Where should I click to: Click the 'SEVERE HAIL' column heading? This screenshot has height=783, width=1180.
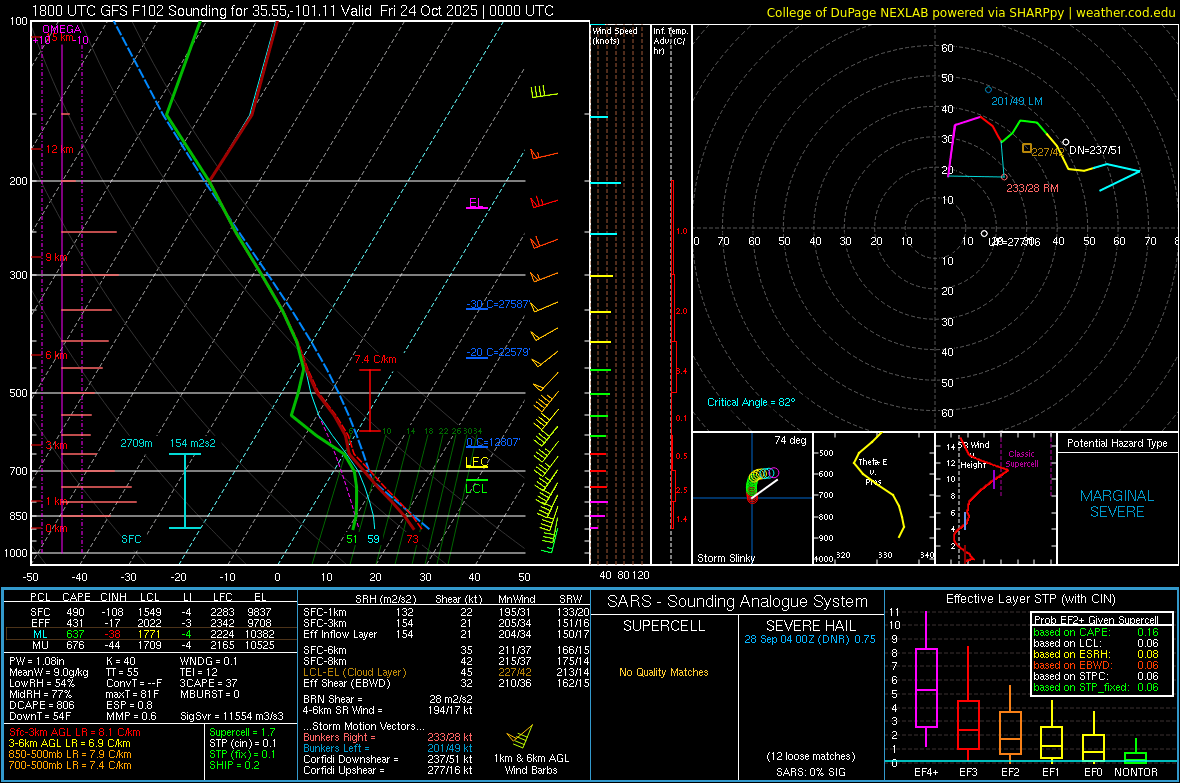coord(810,626)
